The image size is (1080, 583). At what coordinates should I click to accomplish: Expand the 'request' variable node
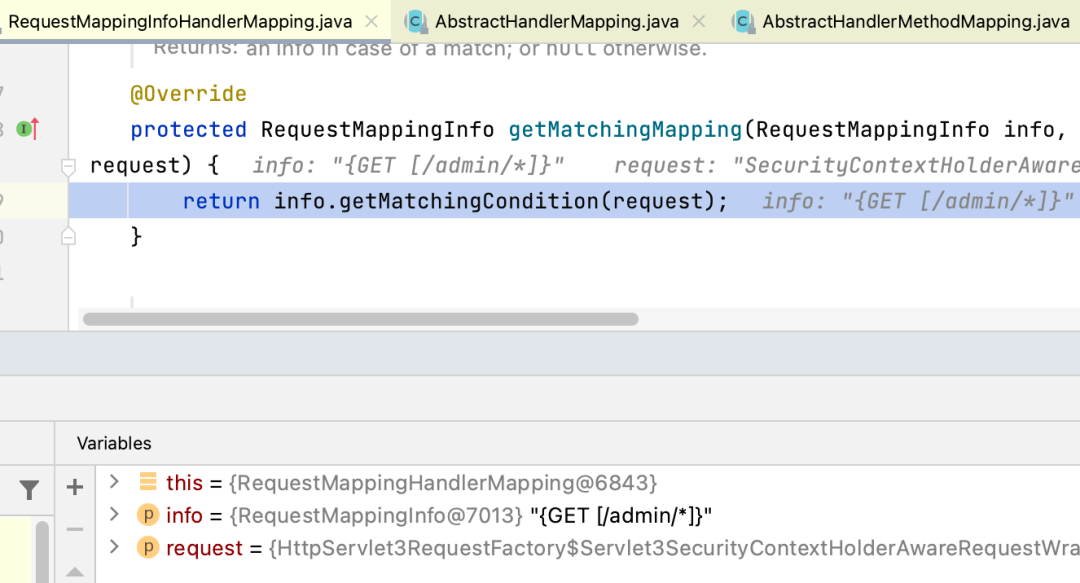114,548
